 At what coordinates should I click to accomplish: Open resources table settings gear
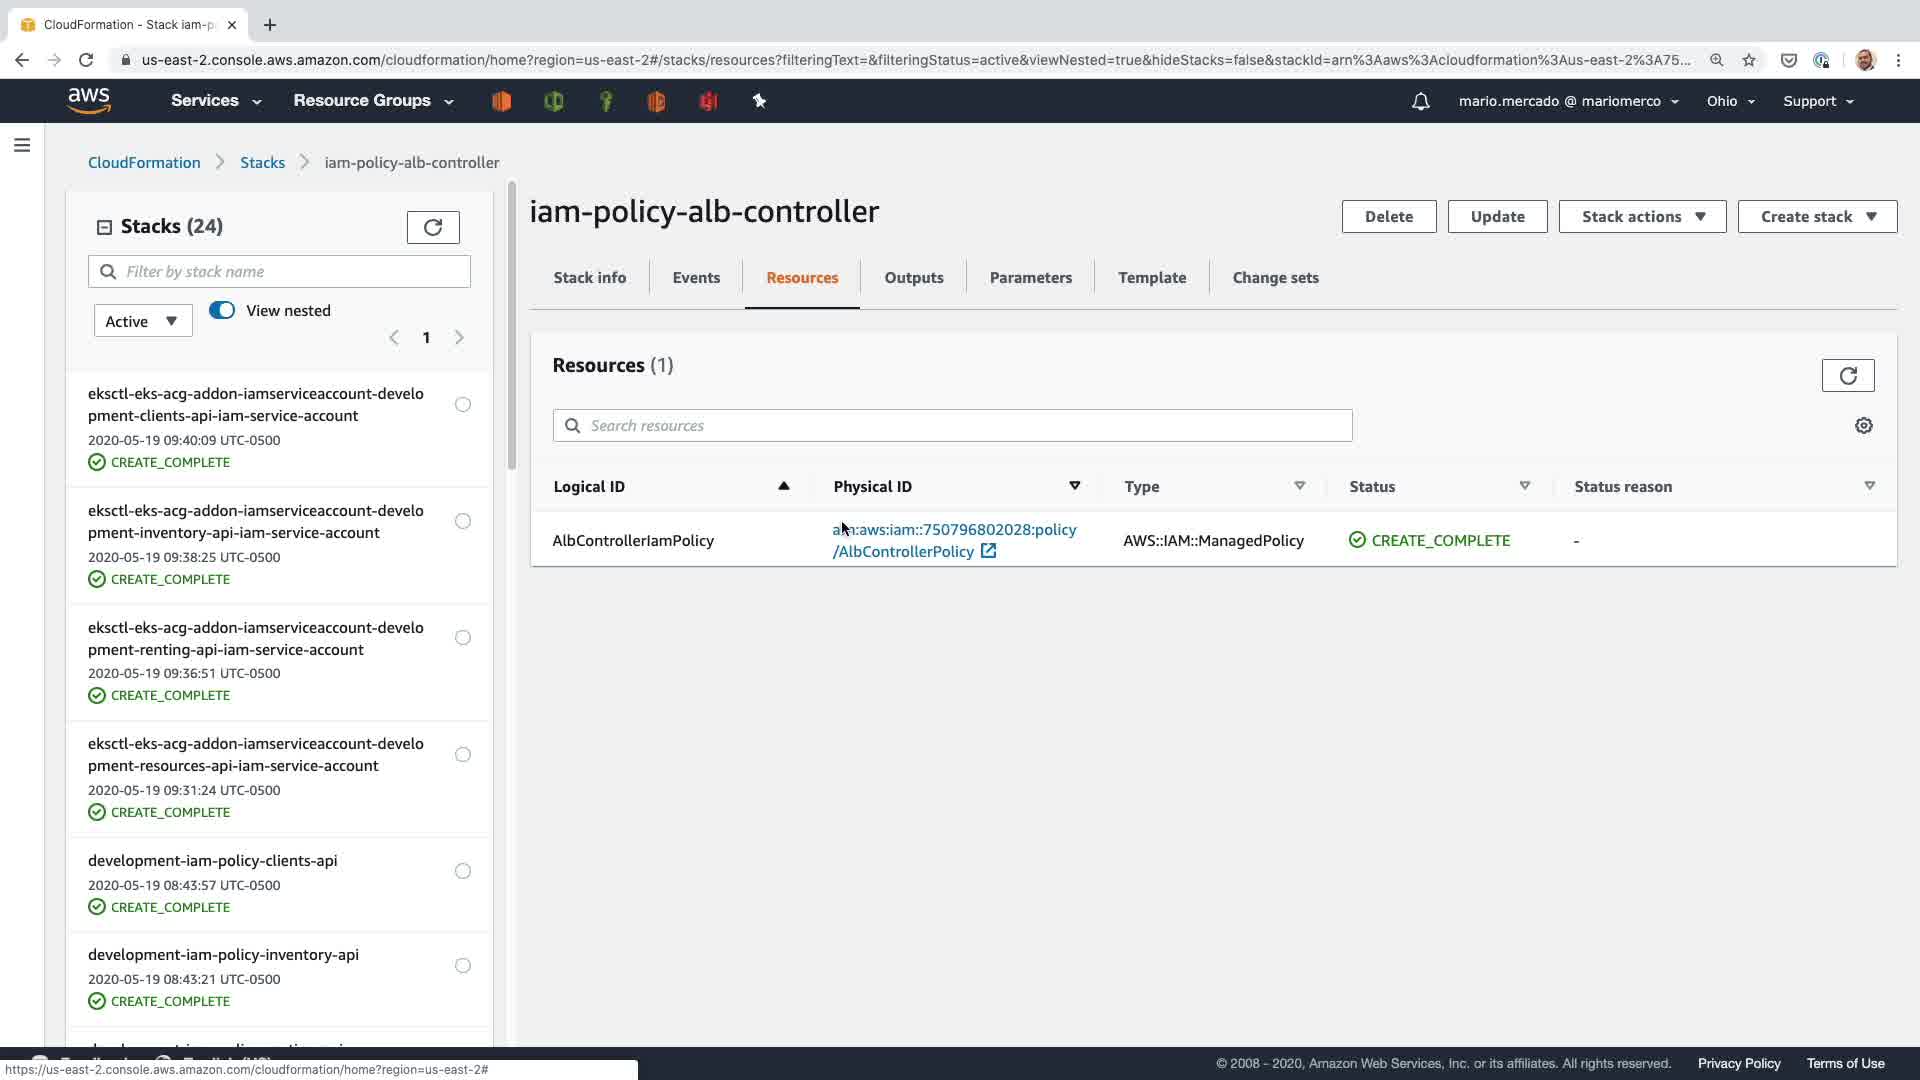coord(1863,426)
